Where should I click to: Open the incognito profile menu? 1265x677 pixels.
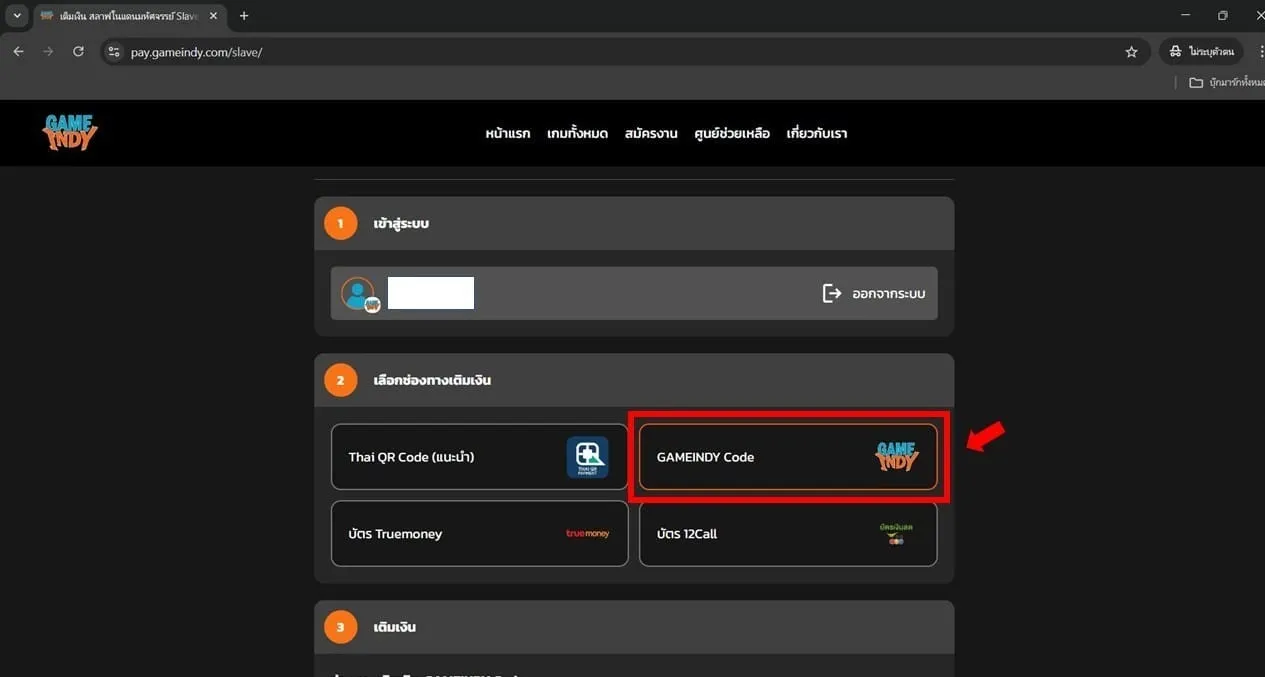[x=1201, y=52]
